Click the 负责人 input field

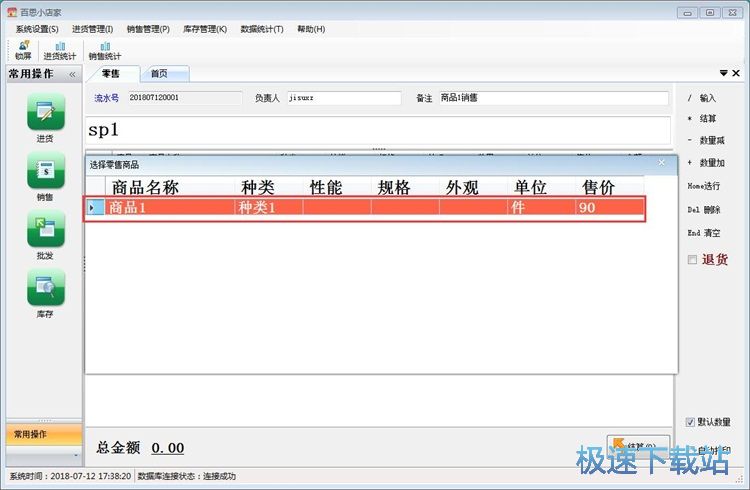tap(344, 98)
